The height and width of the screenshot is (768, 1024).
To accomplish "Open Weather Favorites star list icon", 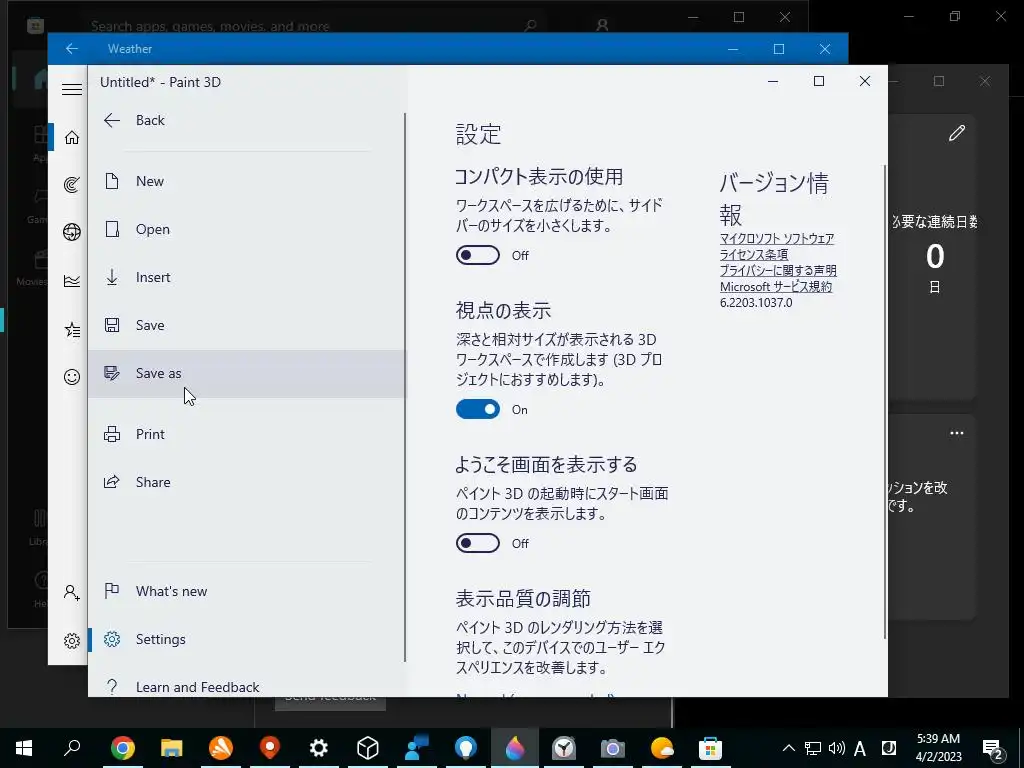I will 72,329.
